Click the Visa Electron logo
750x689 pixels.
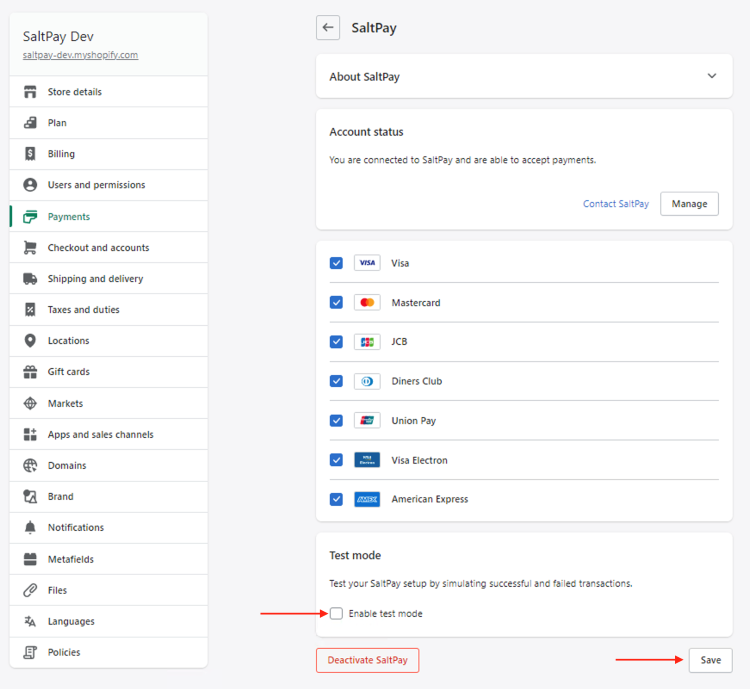coord(367,460)
